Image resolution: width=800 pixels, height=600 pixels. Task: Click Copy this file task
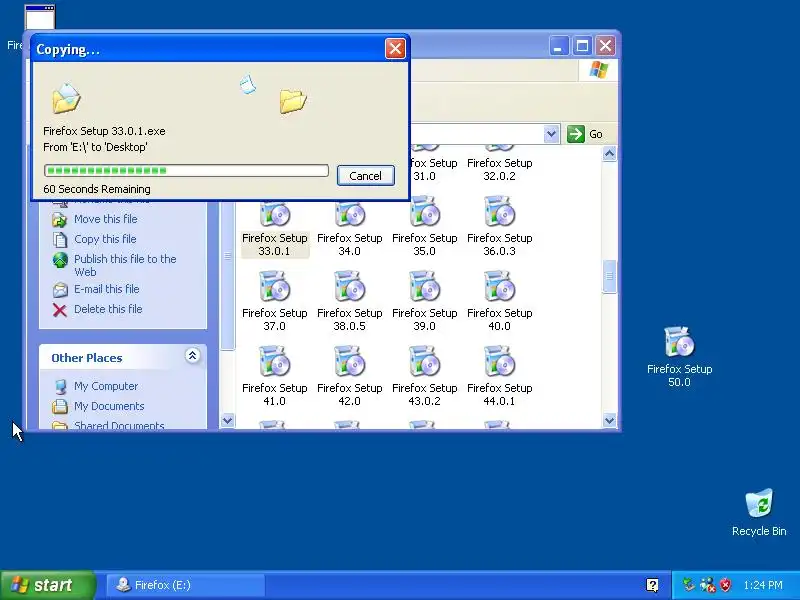pos(105,239)
